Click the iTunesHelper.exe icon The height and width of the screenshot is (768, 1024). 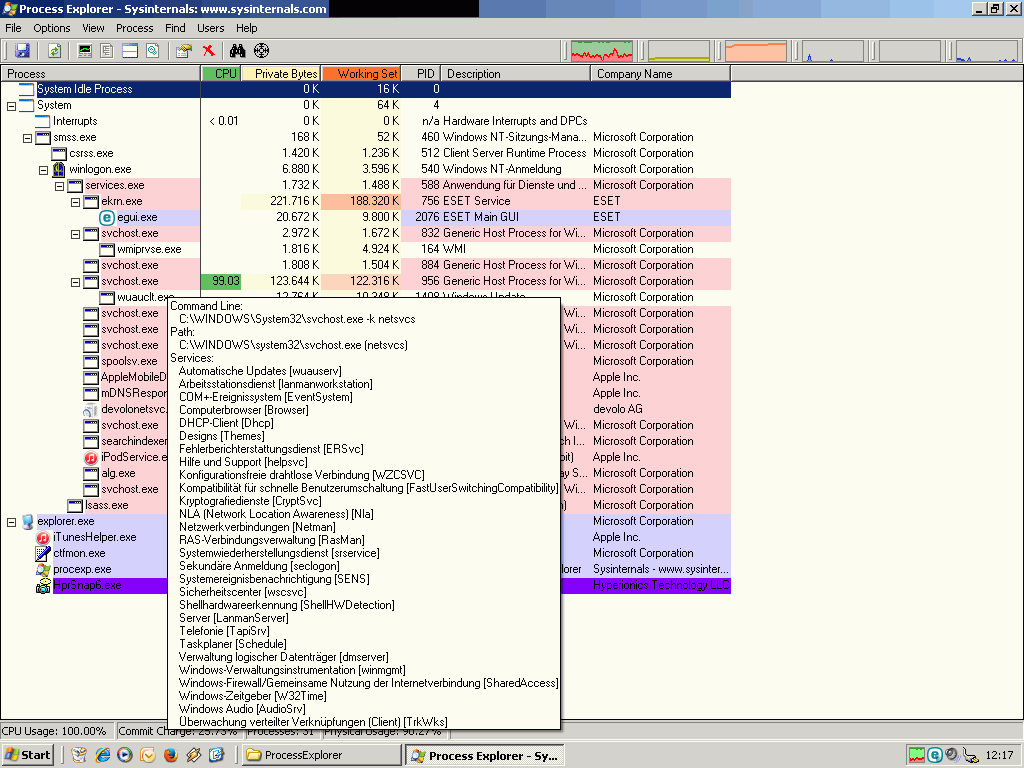point(42,537)
